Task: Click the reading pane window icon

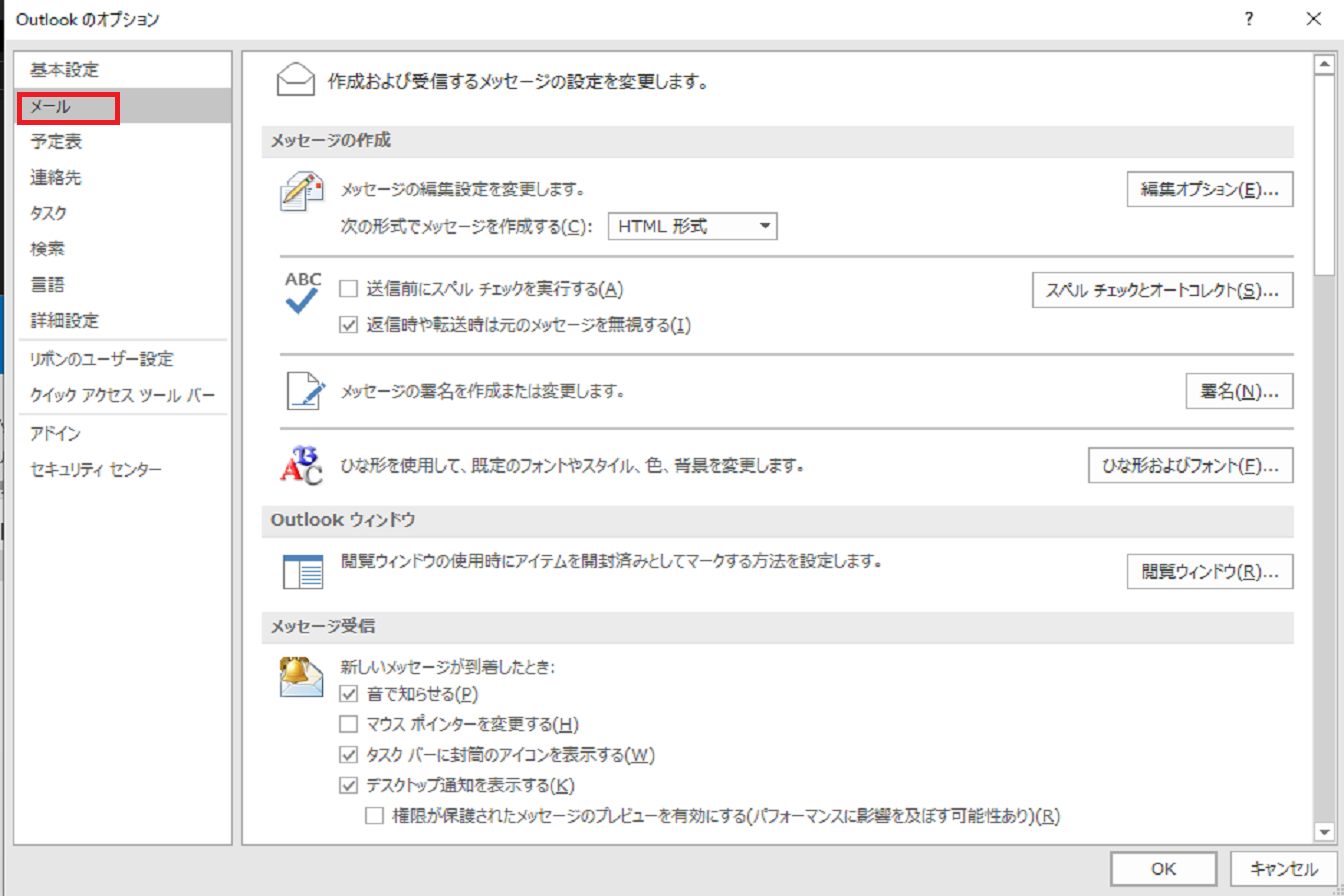Action: 302,573
